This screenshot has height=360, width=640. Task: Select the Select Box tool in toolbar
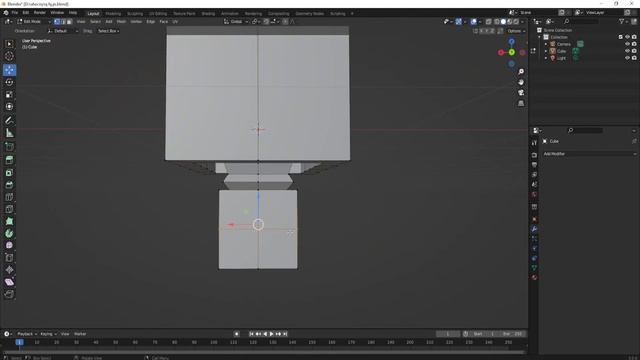tap(9, 44)
